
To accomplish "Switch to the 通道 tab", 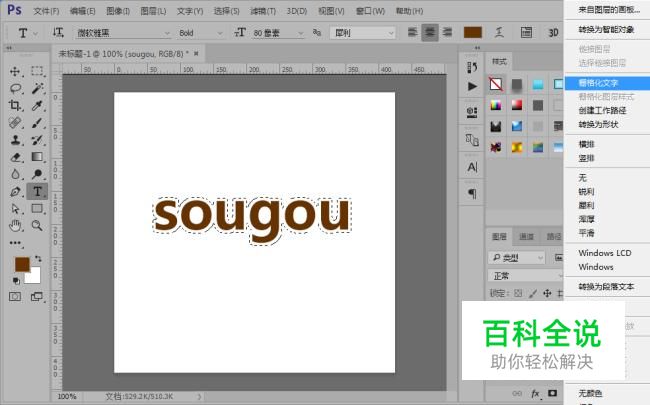I will [x=526, y=237].
